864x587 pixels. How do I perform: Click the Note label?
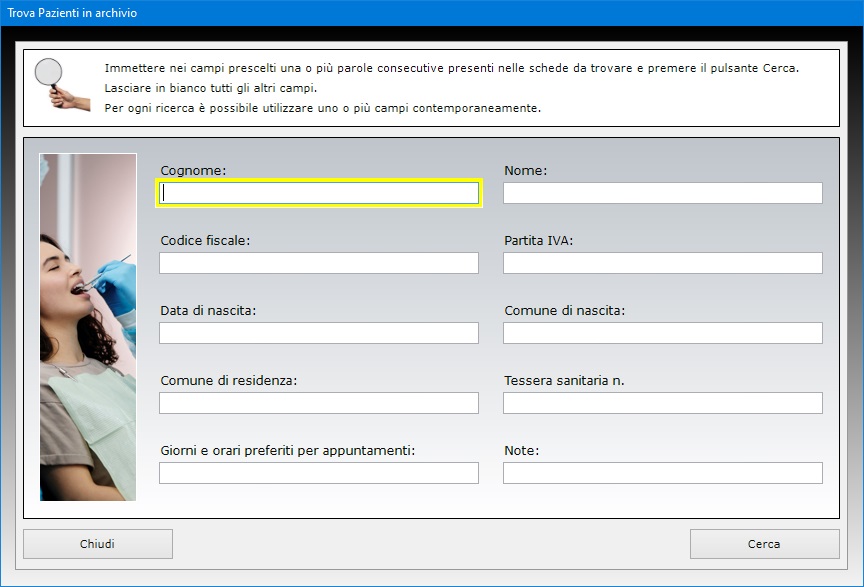521,451
